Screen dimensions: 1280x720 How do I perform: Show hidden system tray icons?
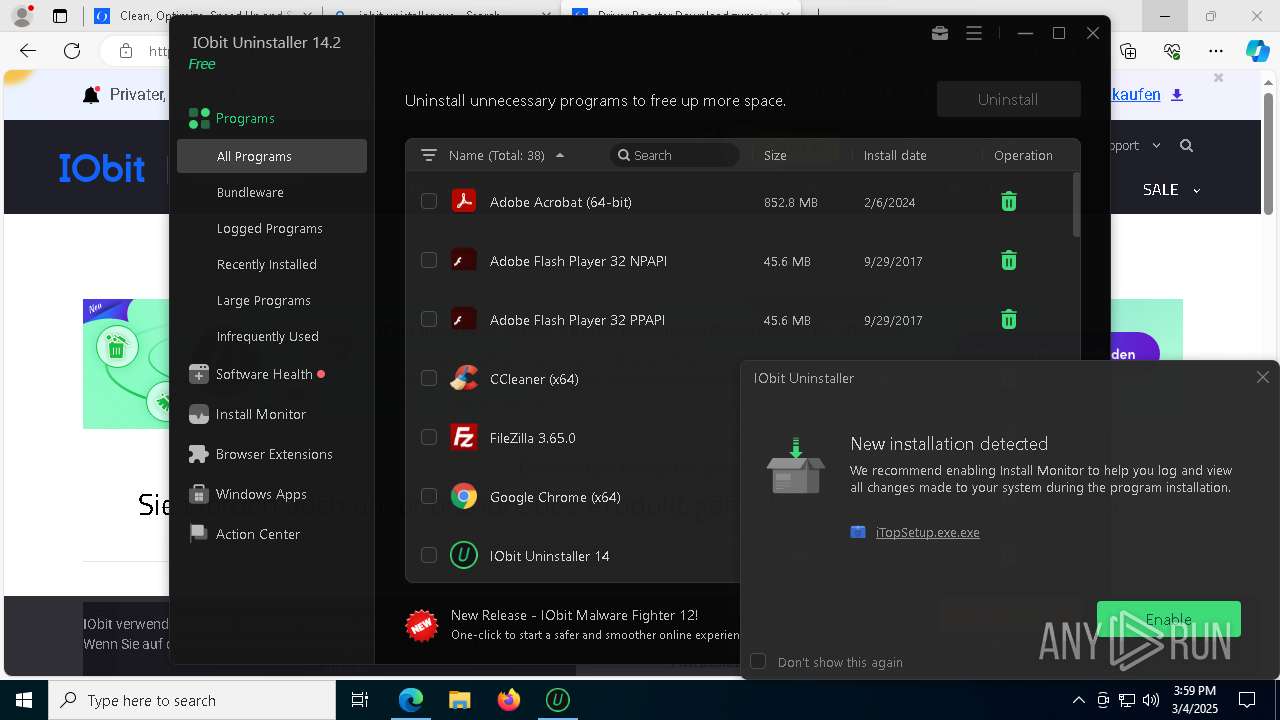1078,700
